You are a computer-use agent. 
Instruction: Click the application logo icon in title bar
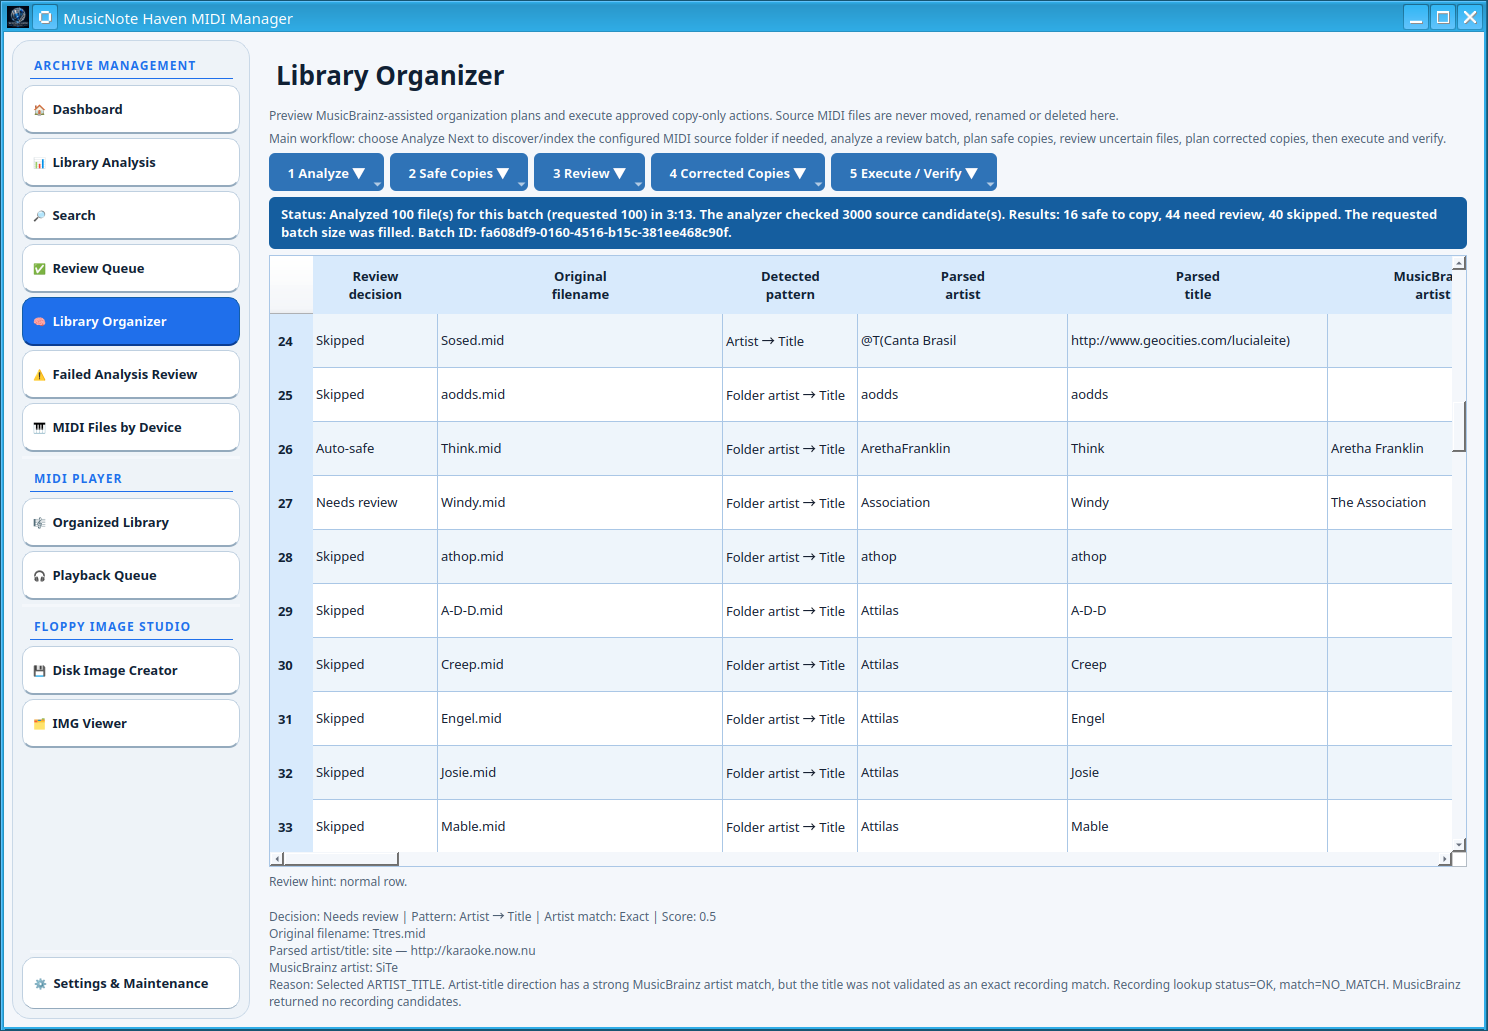[18, 17]
